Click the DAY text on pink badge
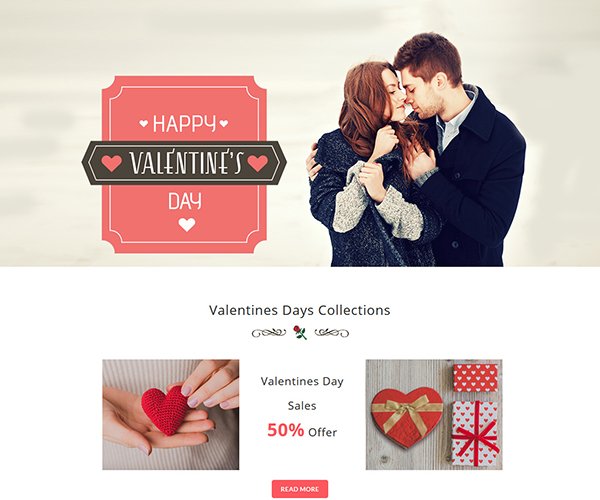Screen dimensions: 600x500 coord(185,201)
